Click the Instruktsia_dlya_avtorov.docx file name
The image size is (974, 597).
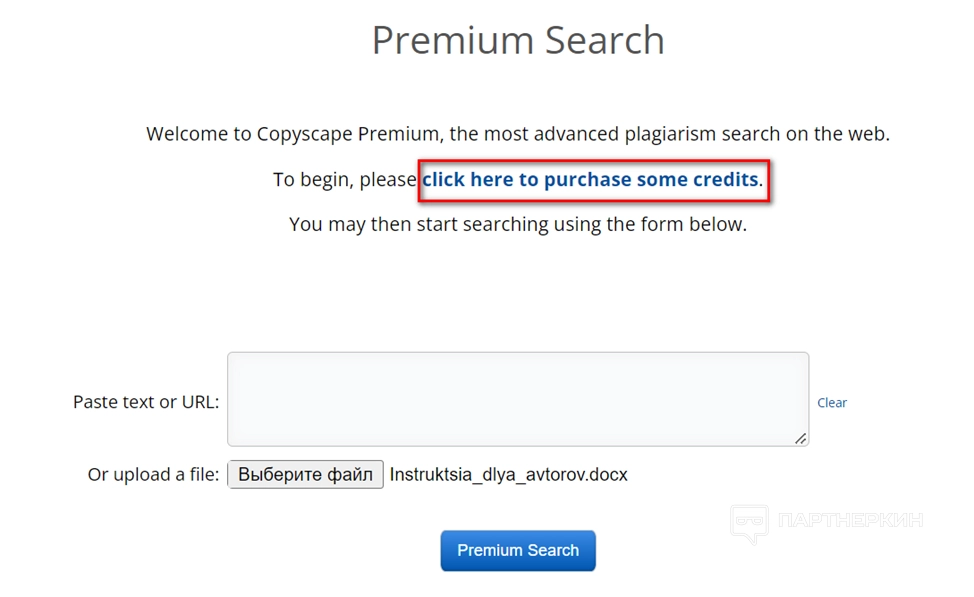click(x=509, y=474)
